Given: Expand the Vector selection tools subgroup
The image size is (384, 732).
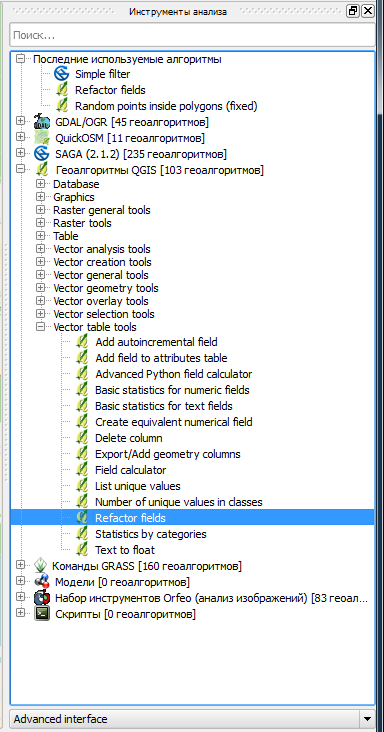Looking at the screenshot, I should 41,314.
